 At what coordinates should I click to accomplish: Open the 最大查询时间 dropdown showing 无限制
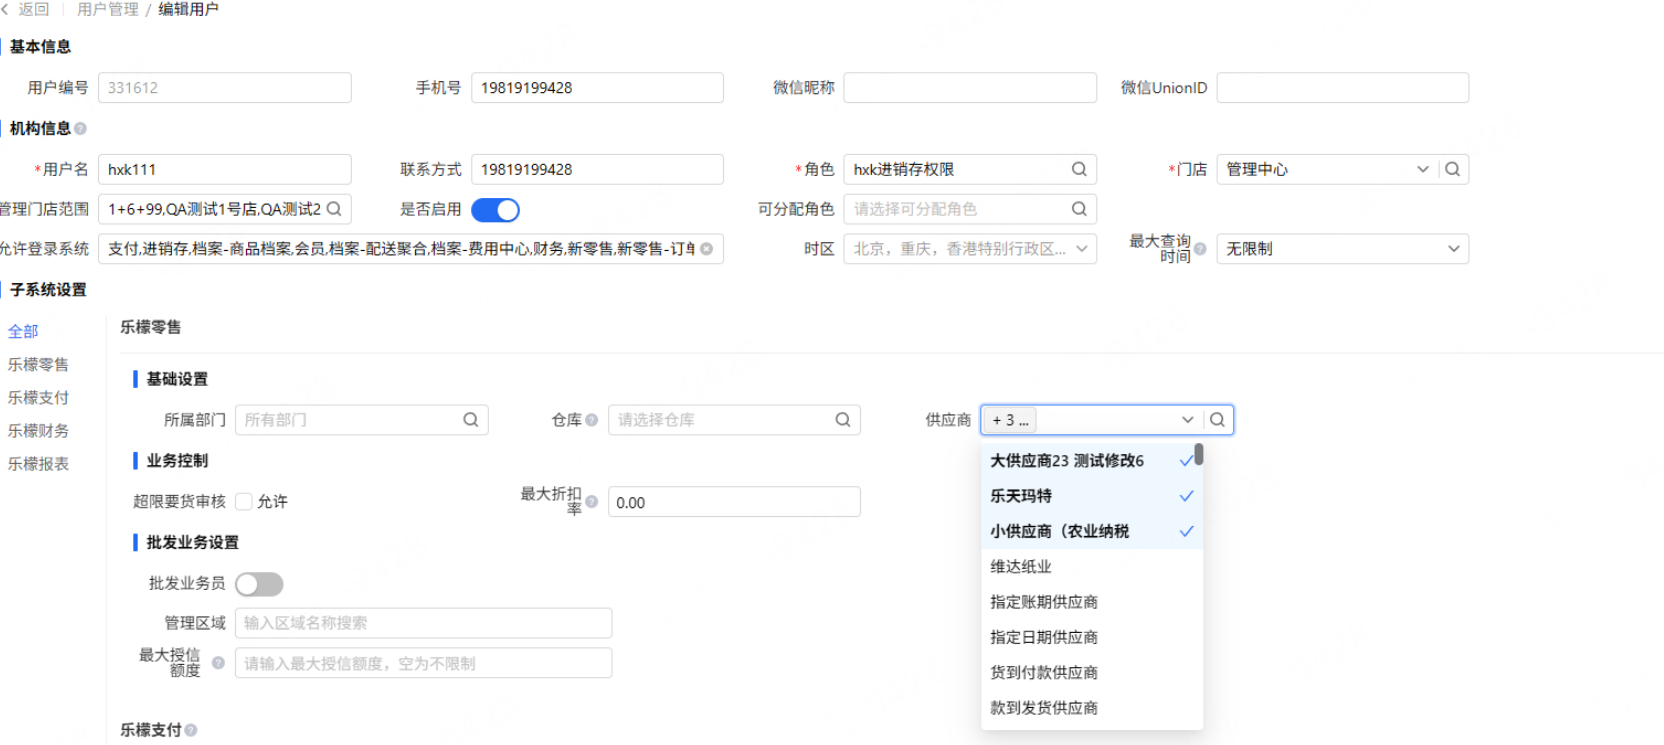pyautogui.click(x=1453, y=249)
